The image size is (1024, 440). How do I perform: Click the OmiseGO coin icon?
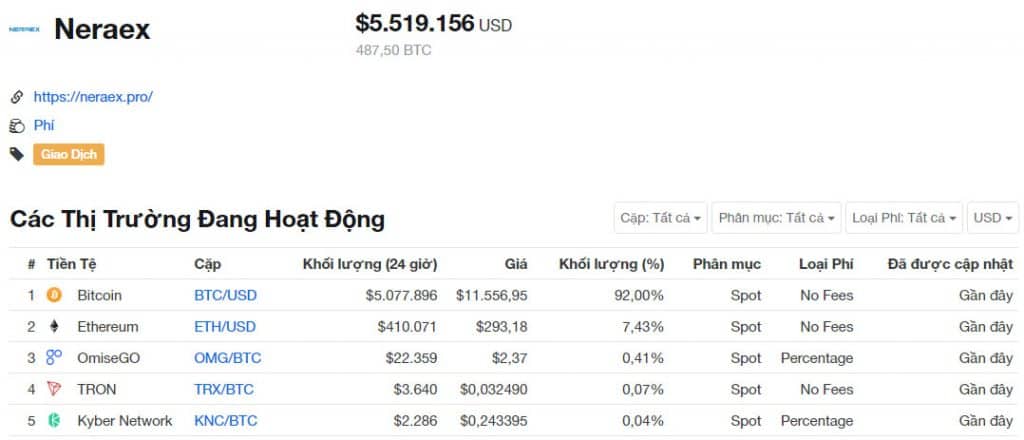tap(54, 357)
